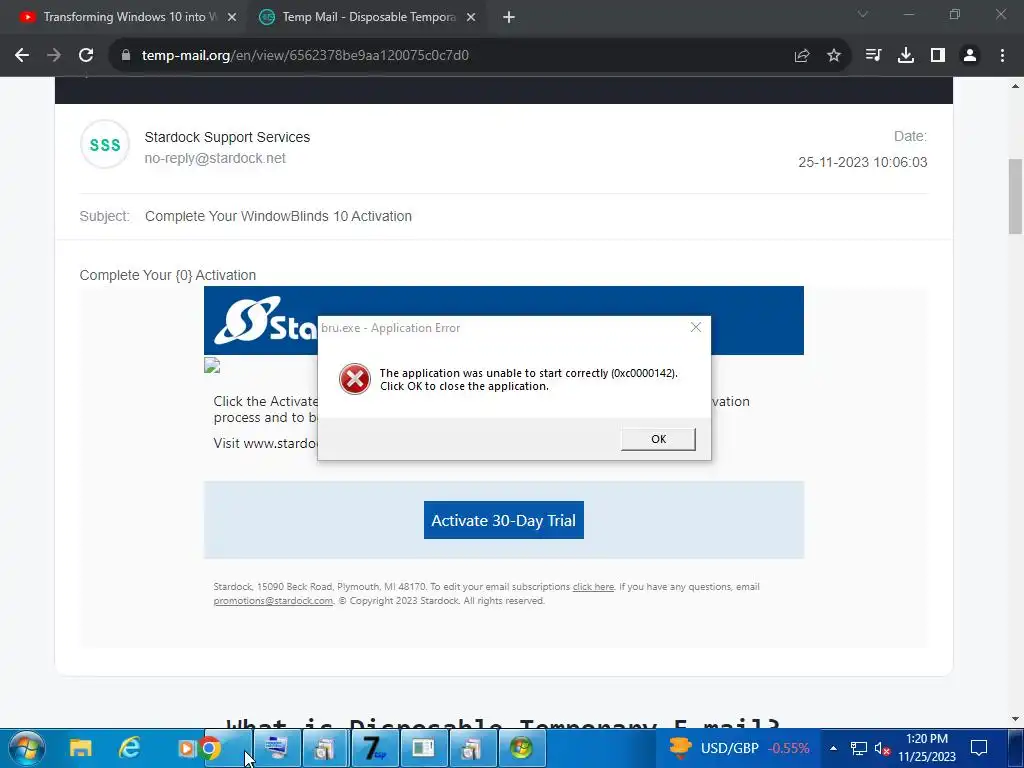Screen dimensions: 1024x768
Task: Open Chrome downloads
Action: point(906,56)
